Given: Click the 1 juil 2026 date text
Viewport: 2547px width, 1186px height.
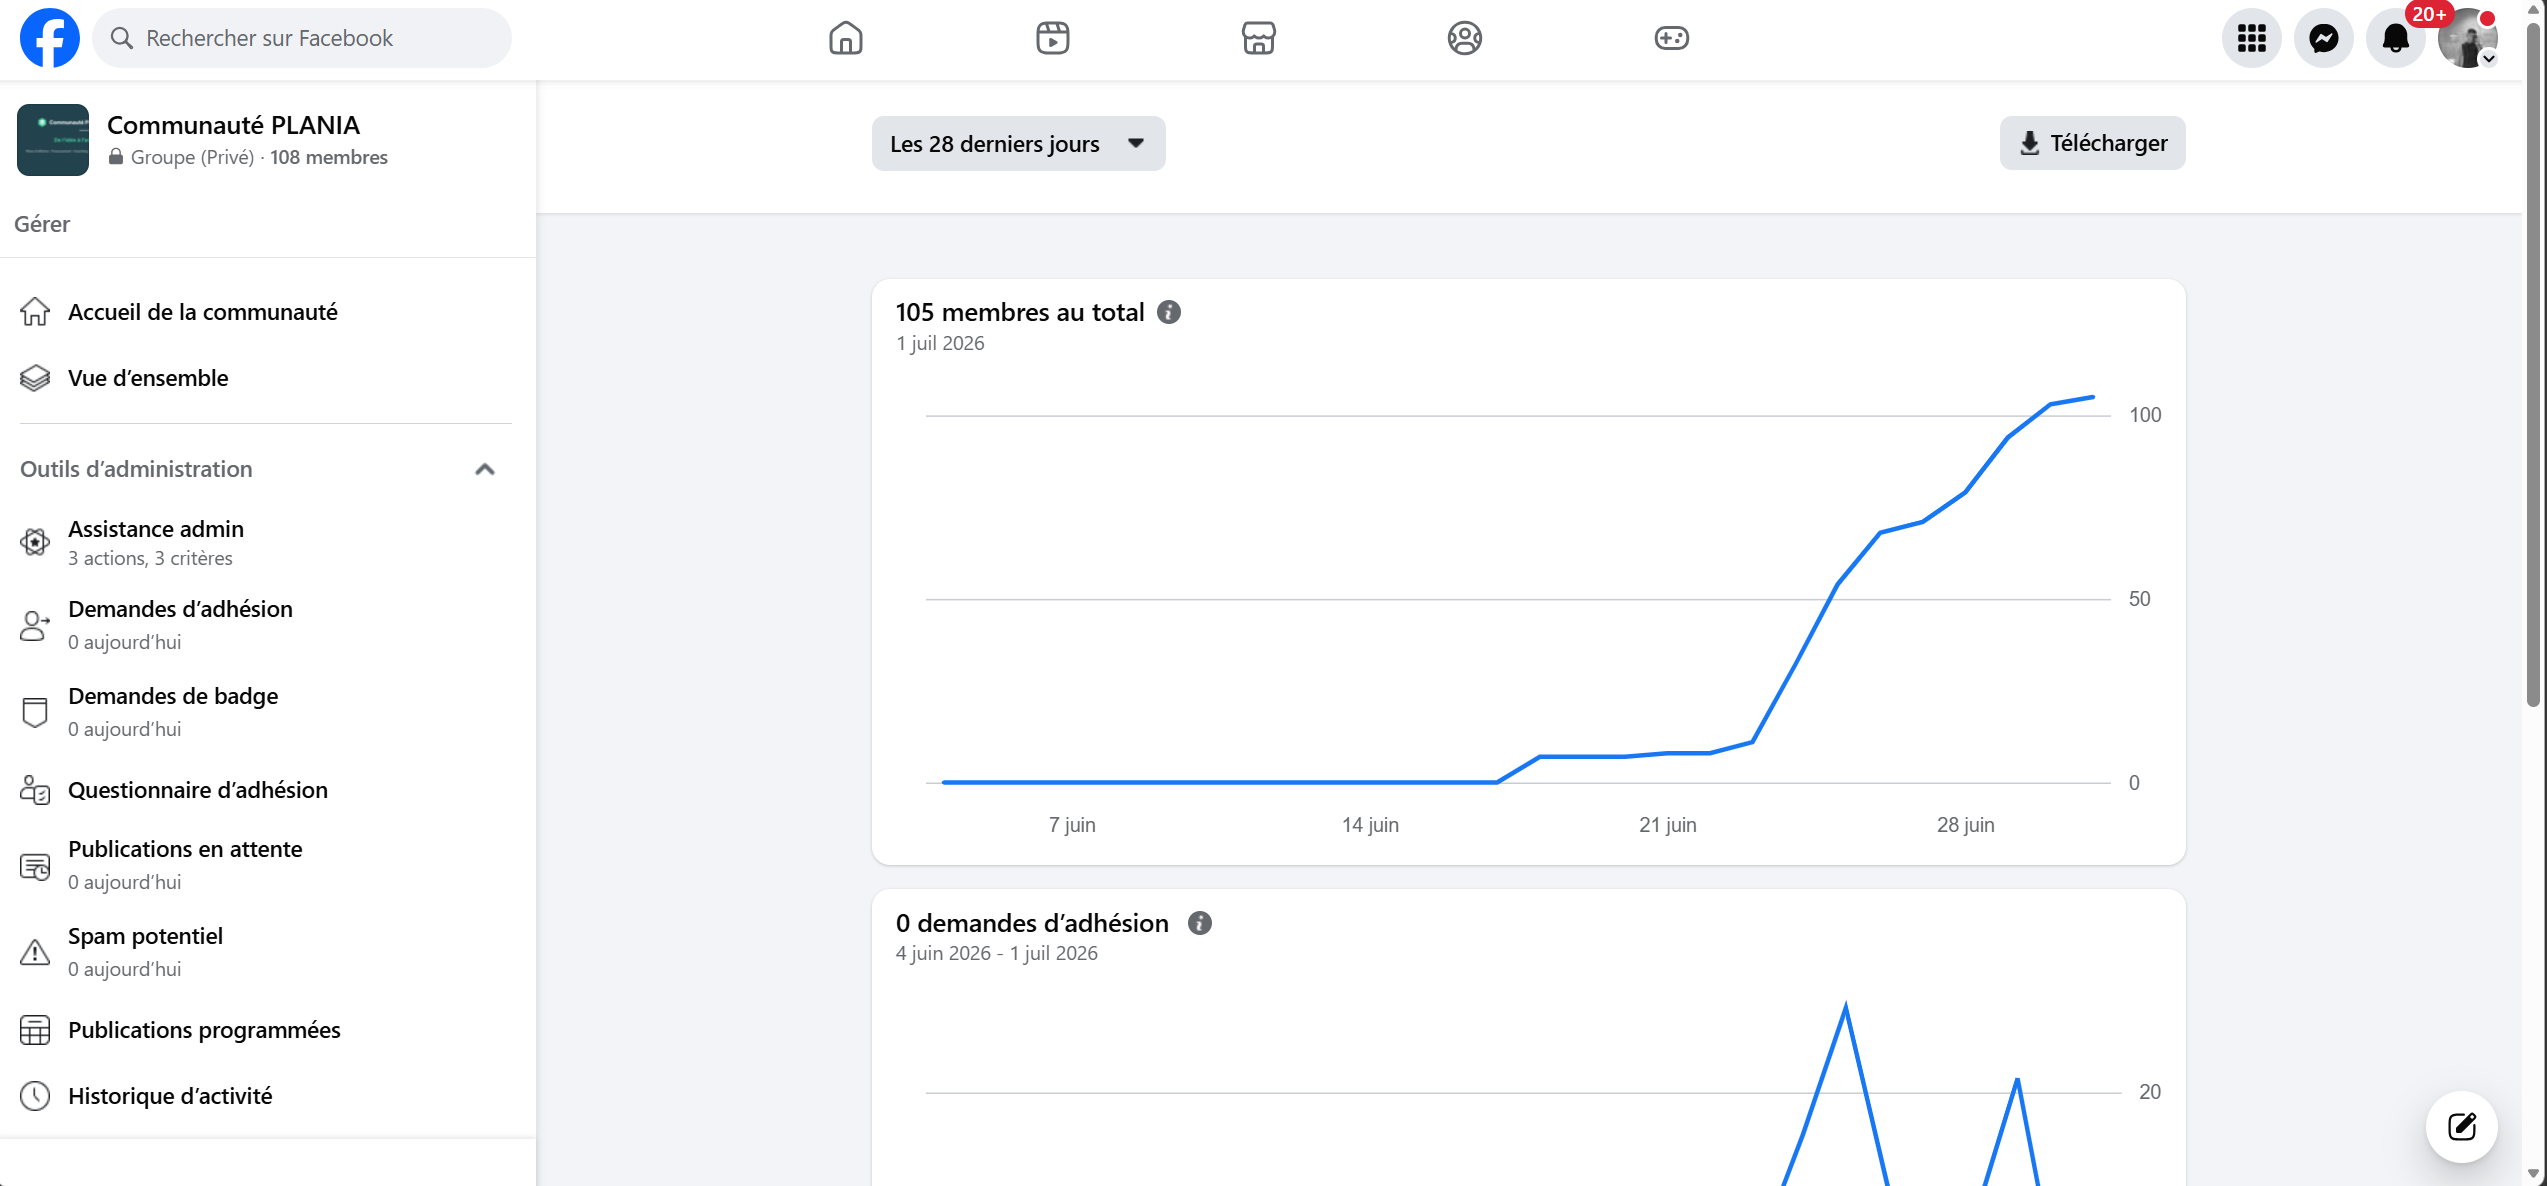Looking at the screenshot, I should click(x=940, y=344).
